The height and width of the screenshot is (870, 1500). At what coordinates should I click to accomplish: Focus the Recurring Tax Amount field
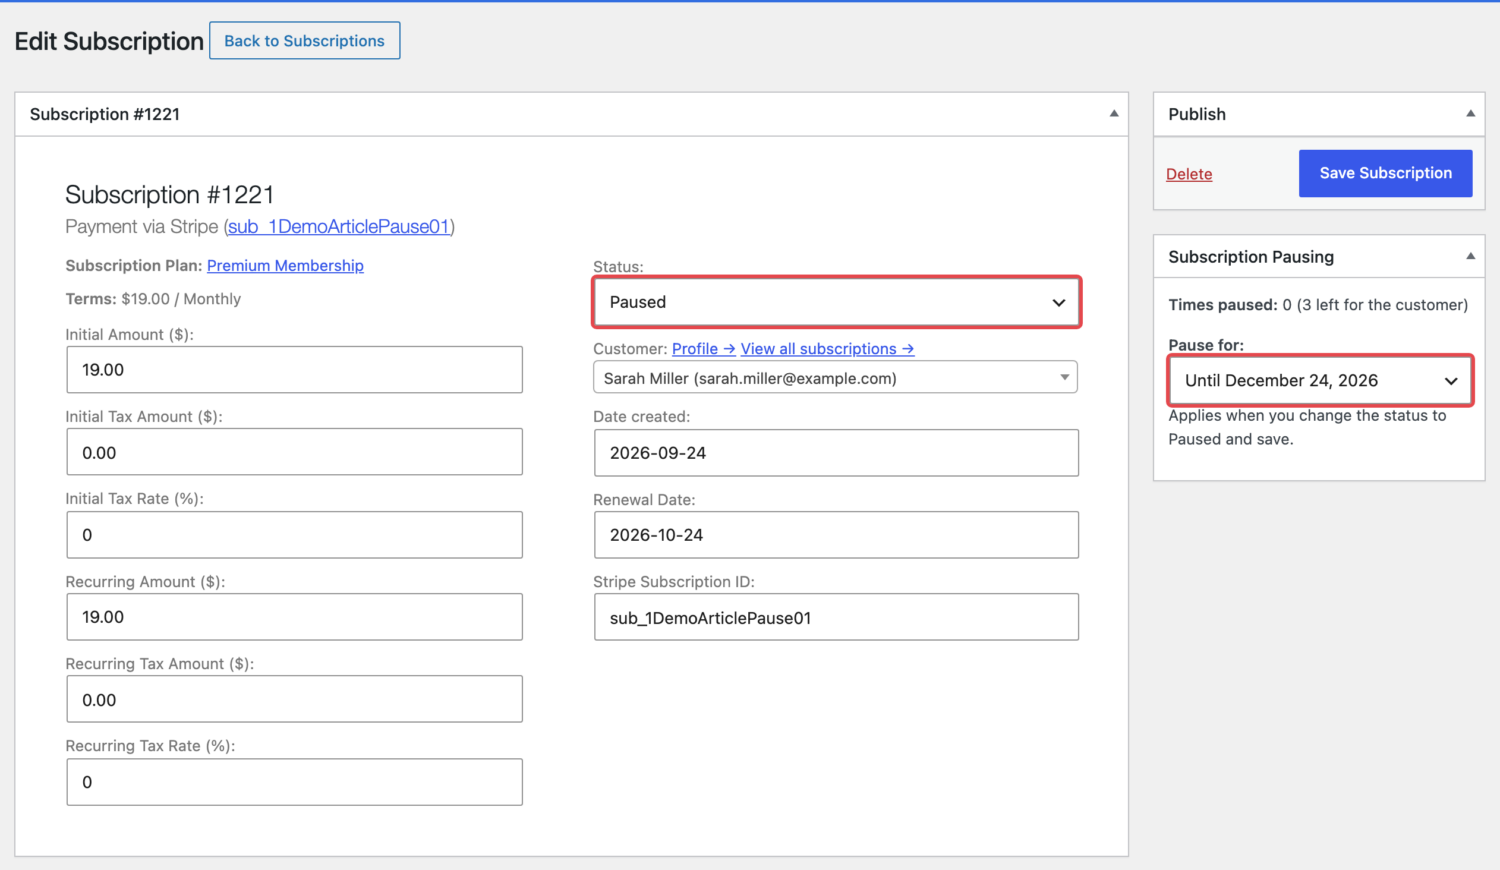[x=295, y=699]
